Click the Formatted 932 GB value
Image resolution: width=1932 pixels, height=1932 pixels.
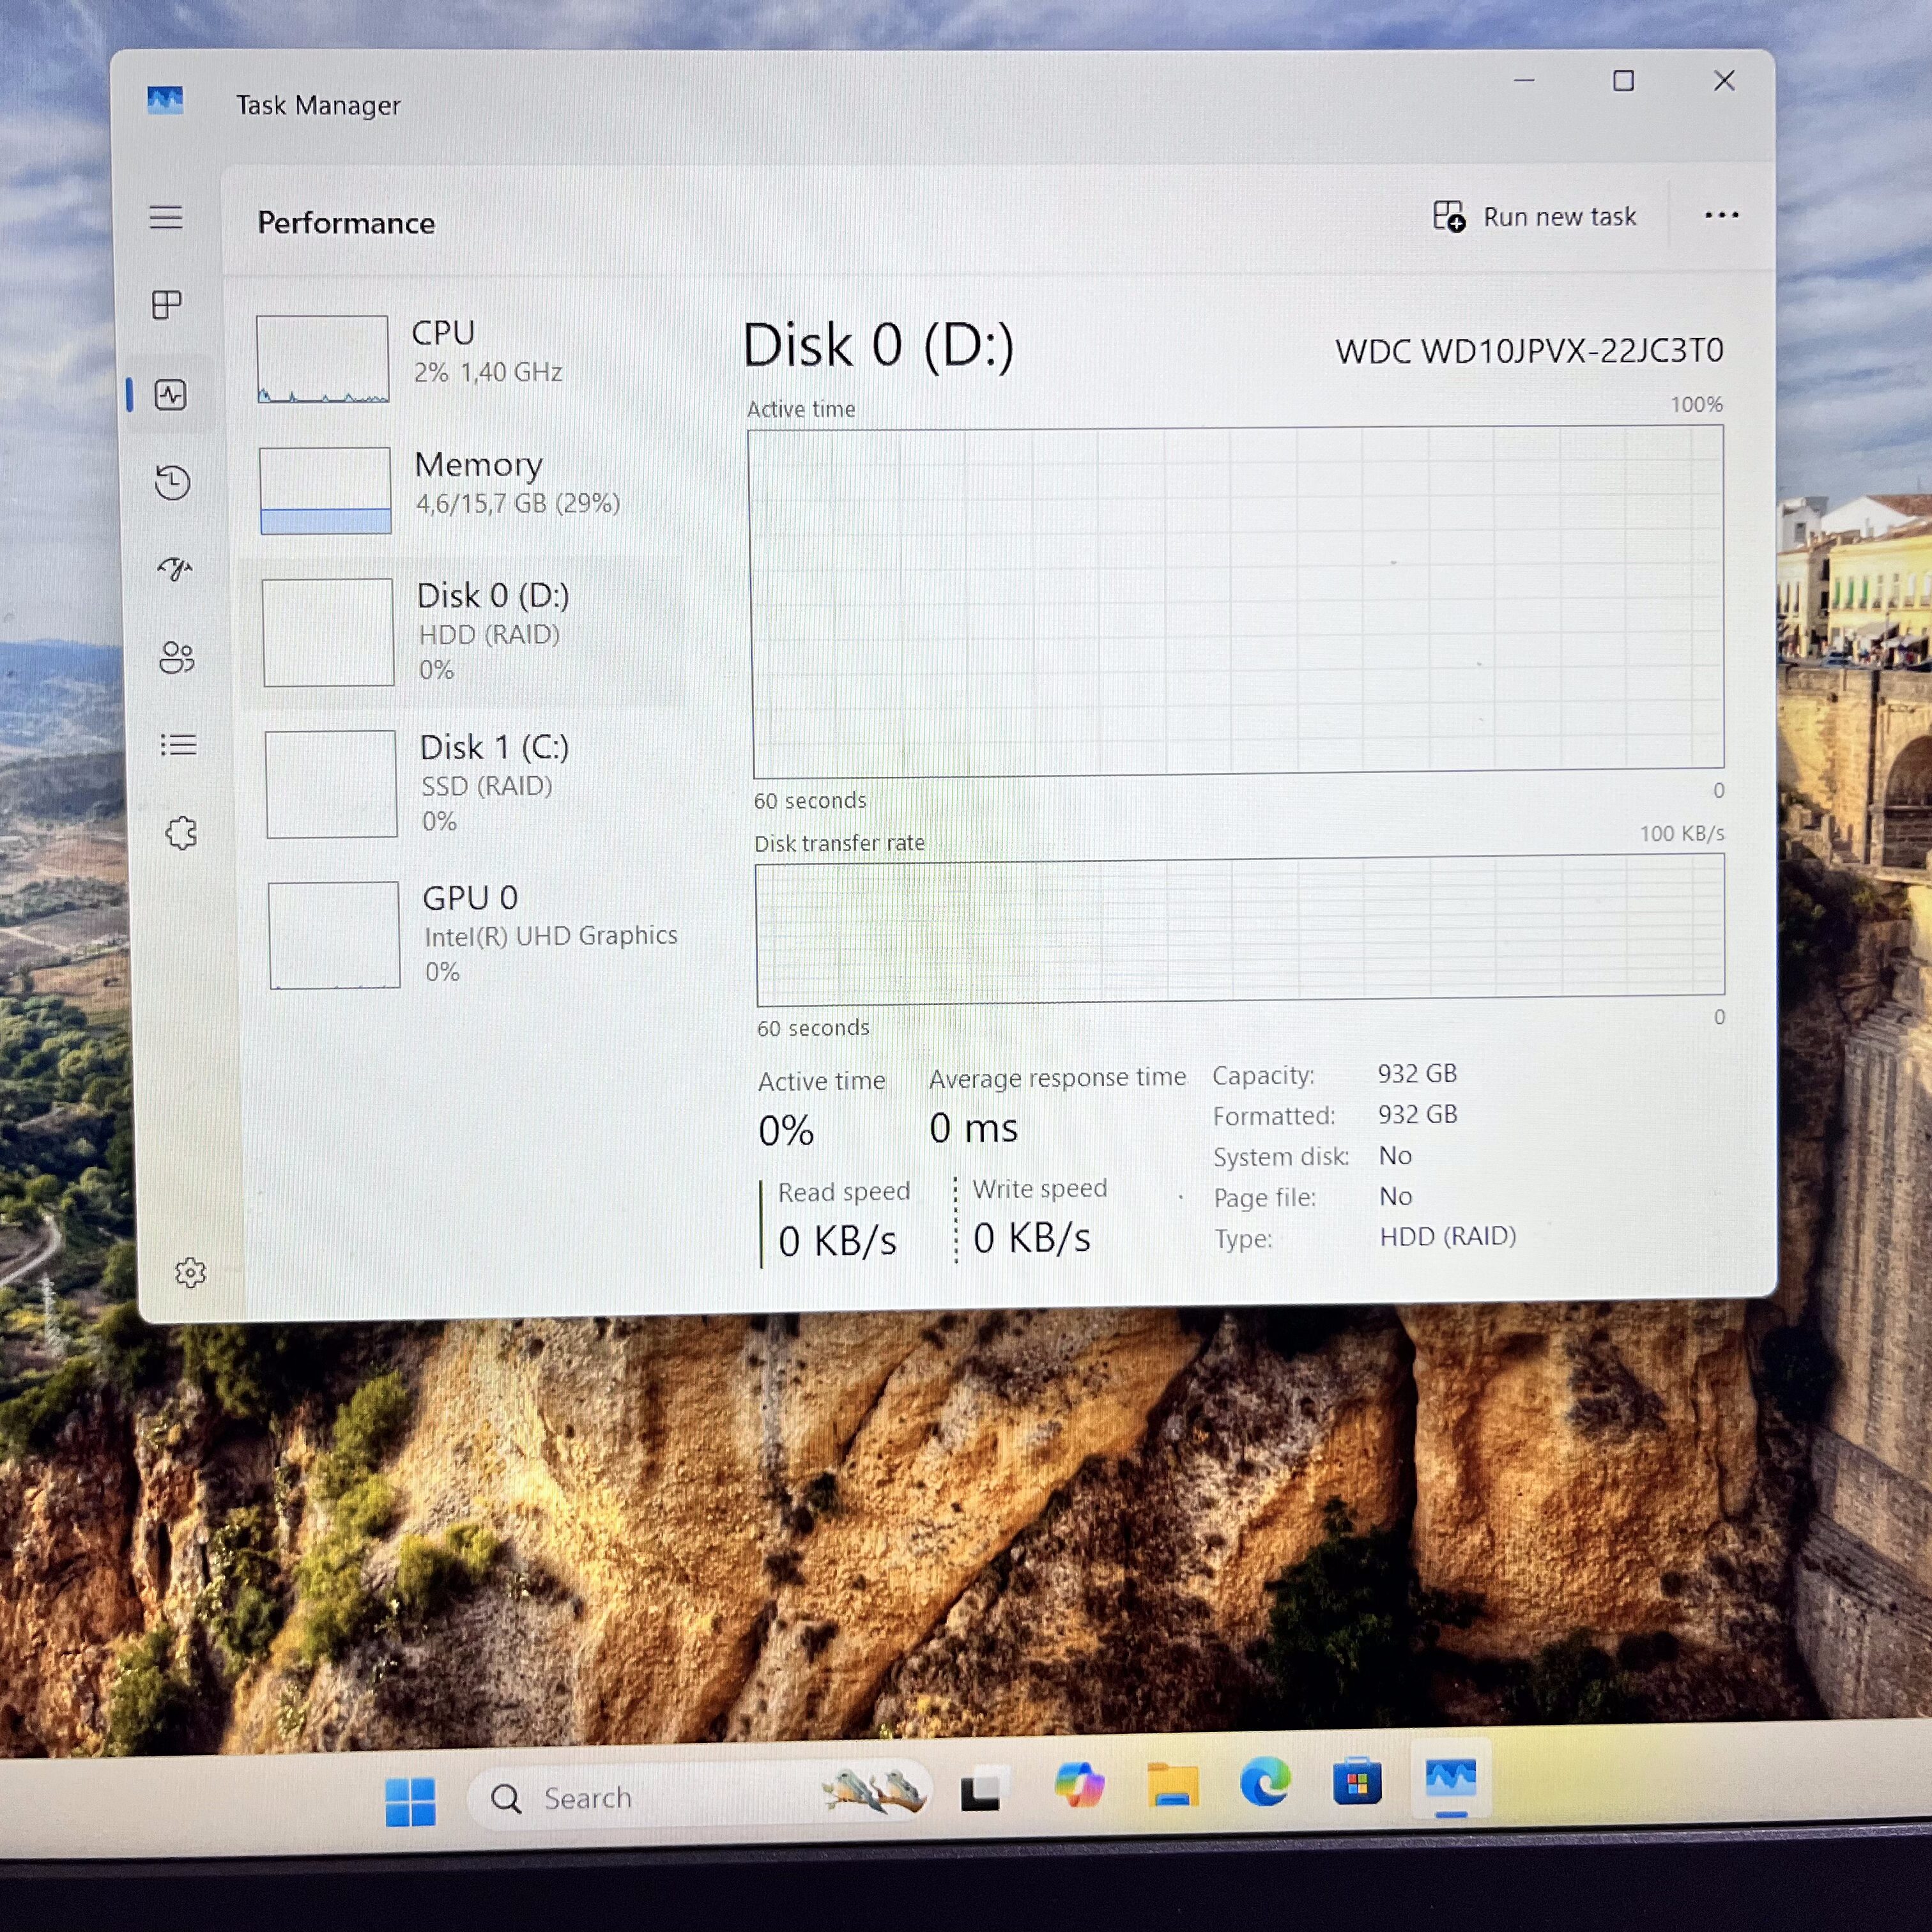tap(1417, 1114)
